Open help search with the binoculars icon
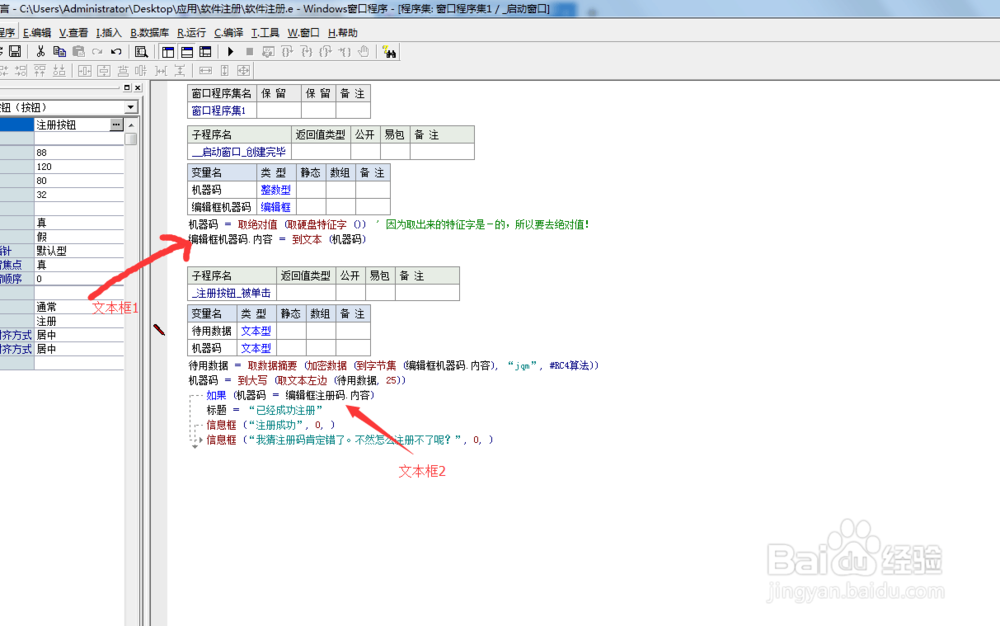Viewport: 1000px width, 626px height. tap(389, 52)
